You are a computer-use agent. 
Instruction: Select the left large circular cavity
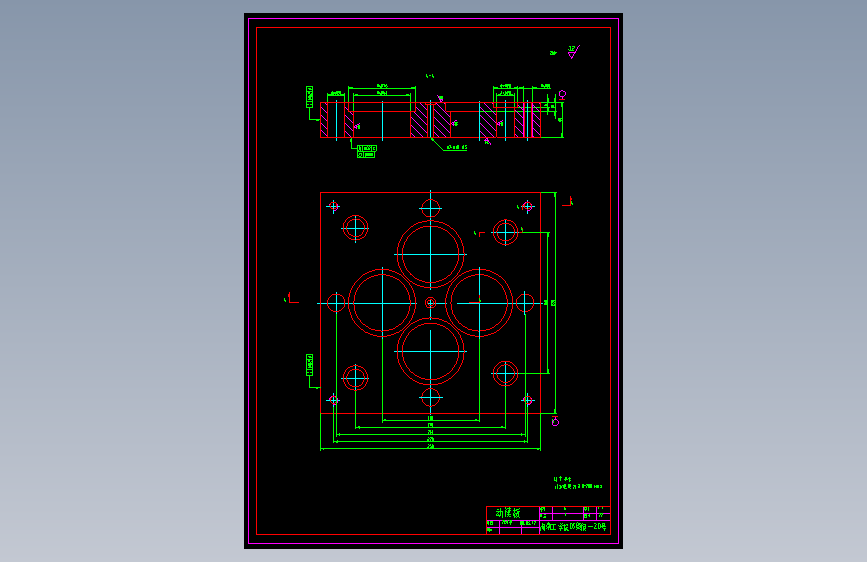coord(382,303)
